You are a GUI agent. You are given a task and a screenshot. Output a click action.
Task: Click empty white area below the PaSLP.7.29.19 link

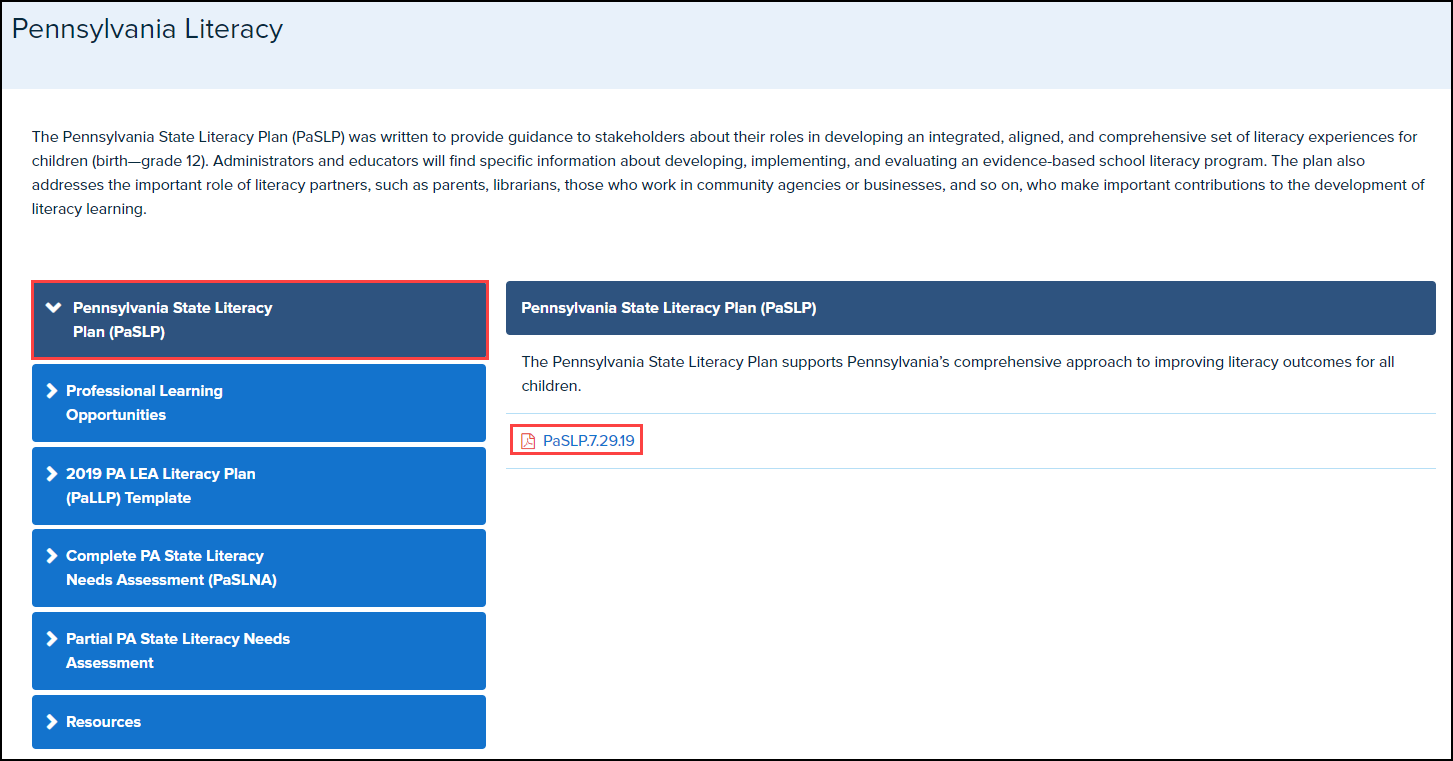pos(970,600)
